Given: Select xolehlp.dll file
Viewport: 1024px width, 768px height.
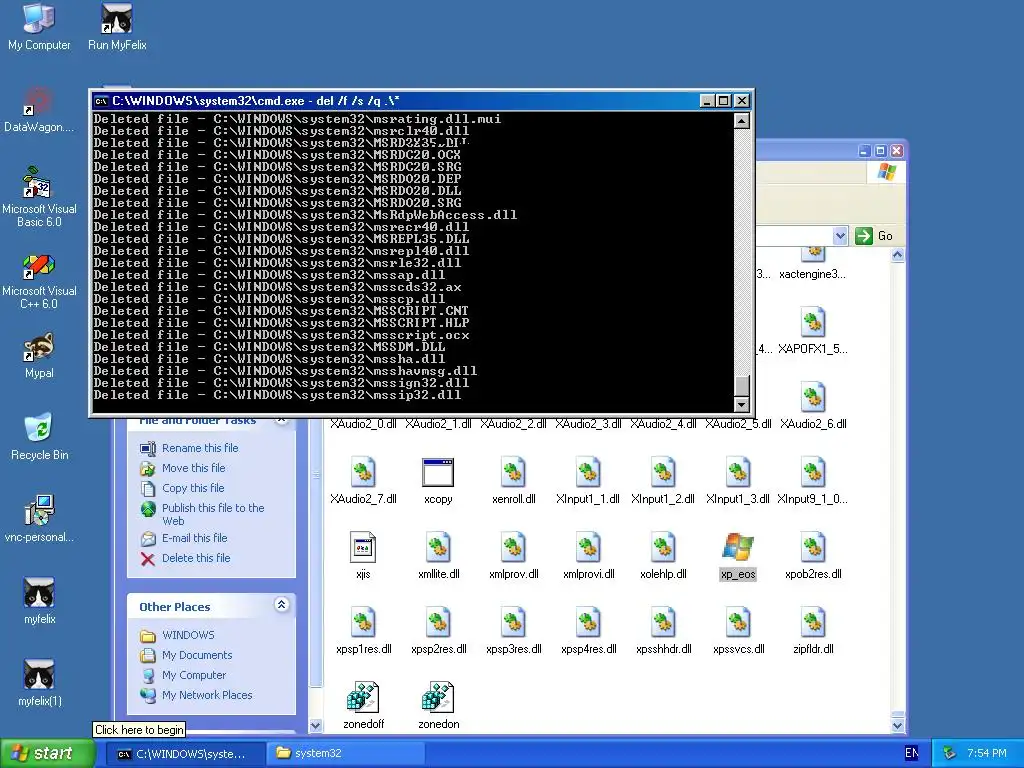Looking at the screenshot, I should click(663, 556).
